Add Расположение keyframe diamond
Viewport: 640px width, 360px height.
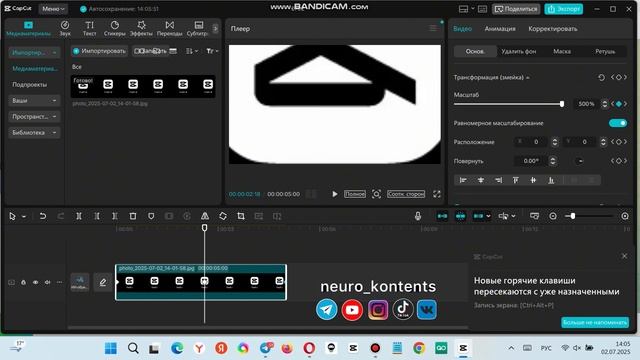tap(619, 142)
